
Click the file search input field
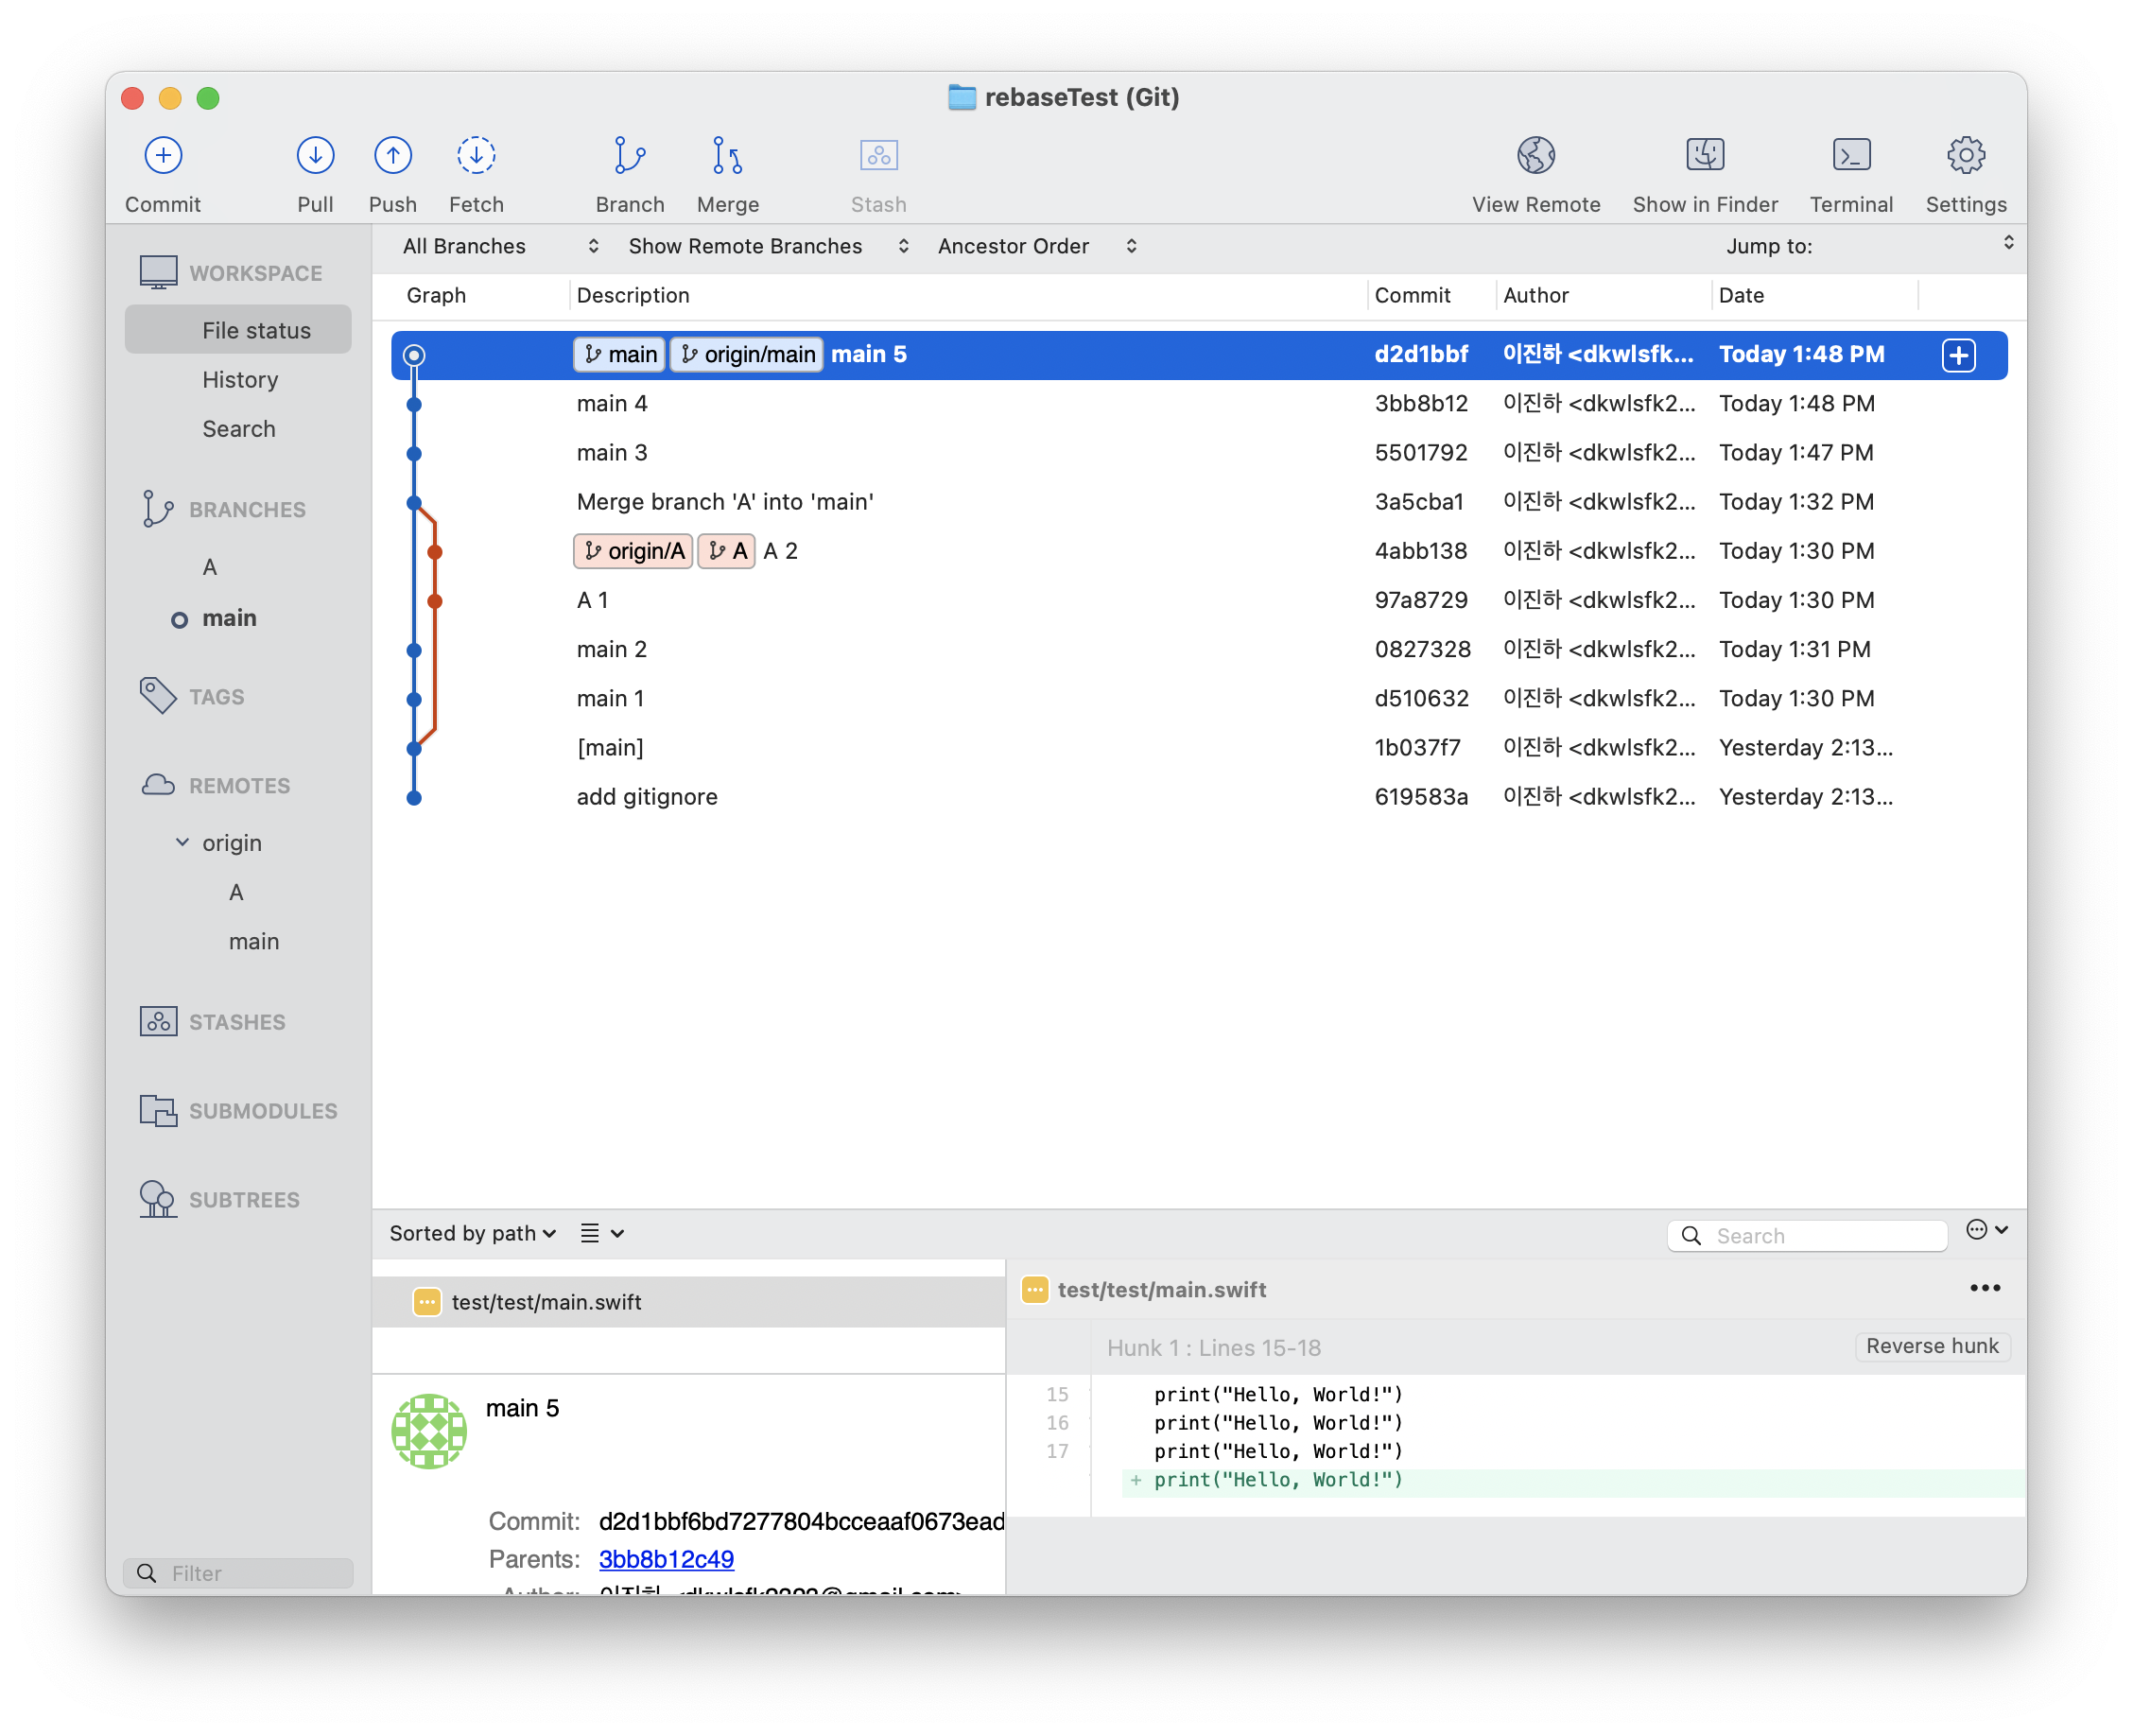point(1820,1236)
